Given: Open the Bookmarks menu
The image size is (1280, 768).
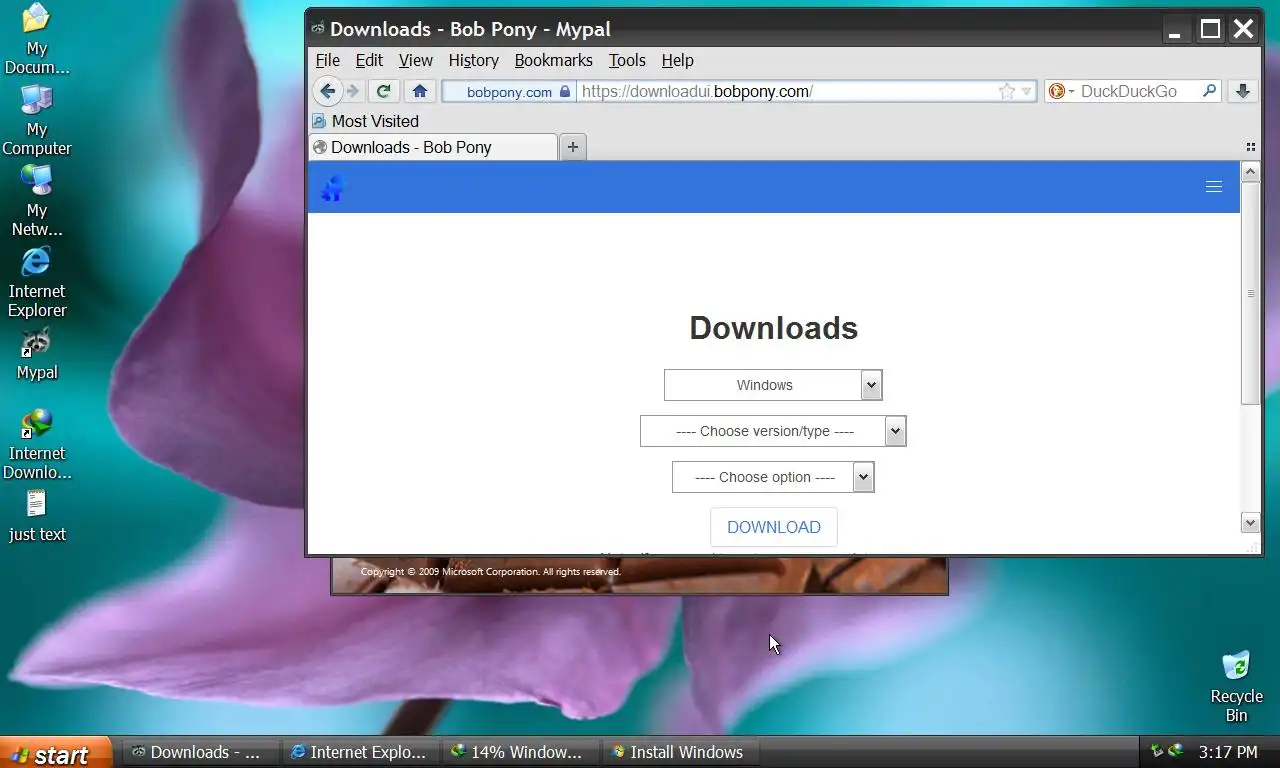Looking at the screenshot, I should pyautogui.click(x=553, y=60).
